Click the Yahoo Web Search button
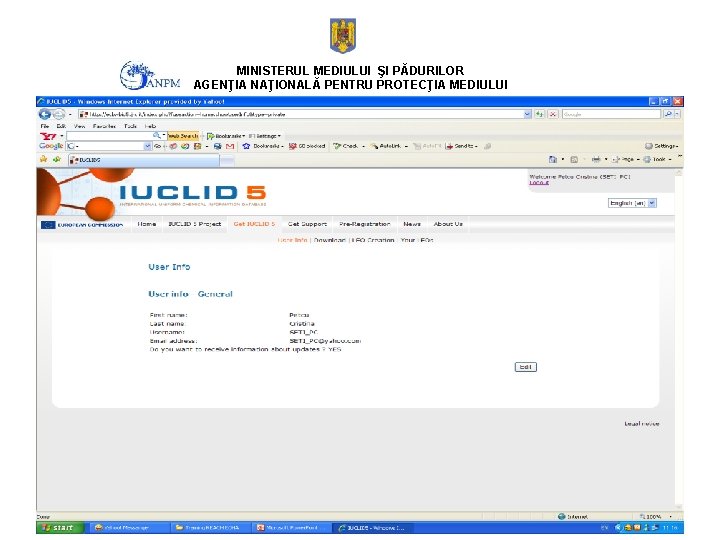Image resolution: width=720 pixels, height=540 pixels. 183,136
